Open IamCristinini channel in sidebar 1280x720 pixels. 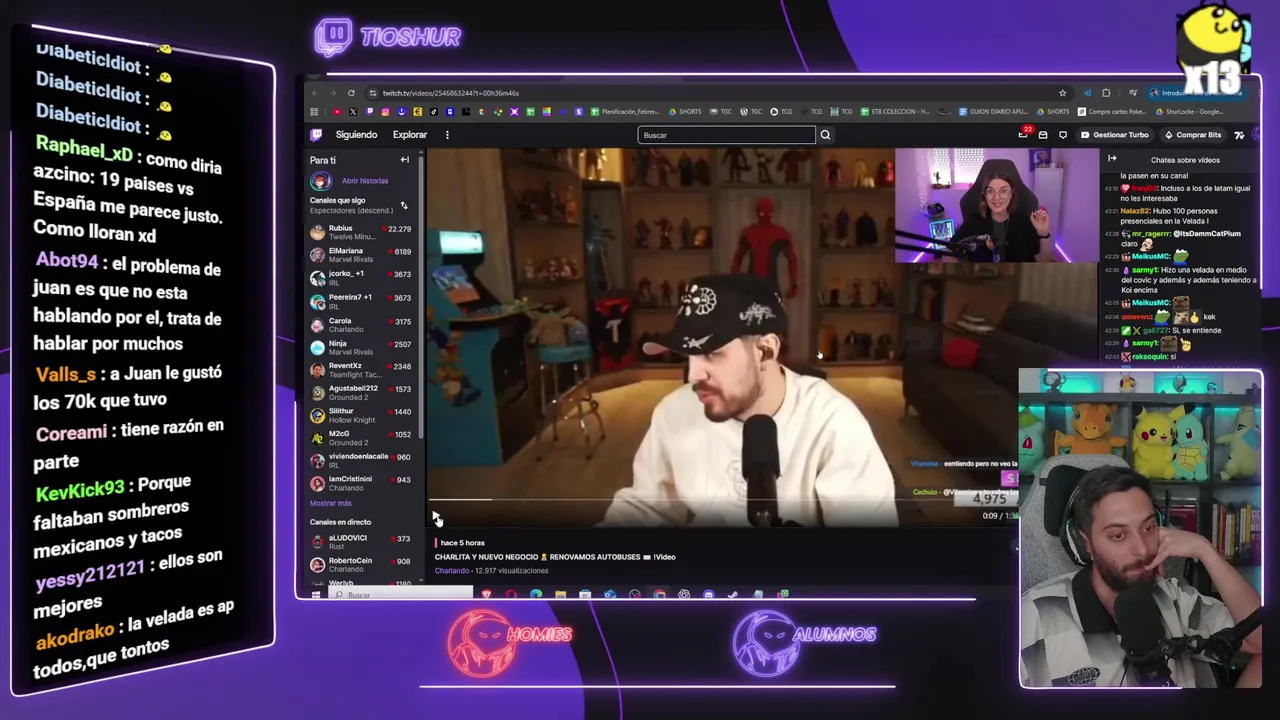coord(360,483)
